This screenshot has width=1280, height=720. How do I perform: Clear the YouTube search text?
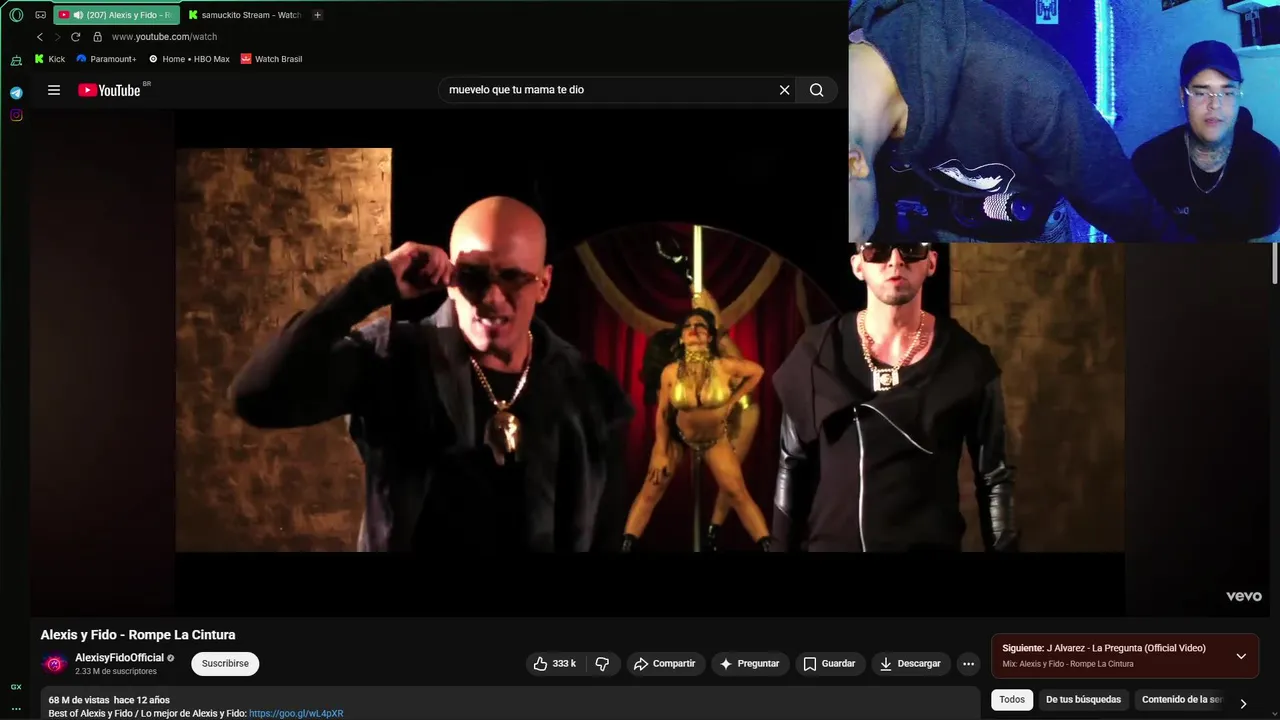click(x=785, y=90)
